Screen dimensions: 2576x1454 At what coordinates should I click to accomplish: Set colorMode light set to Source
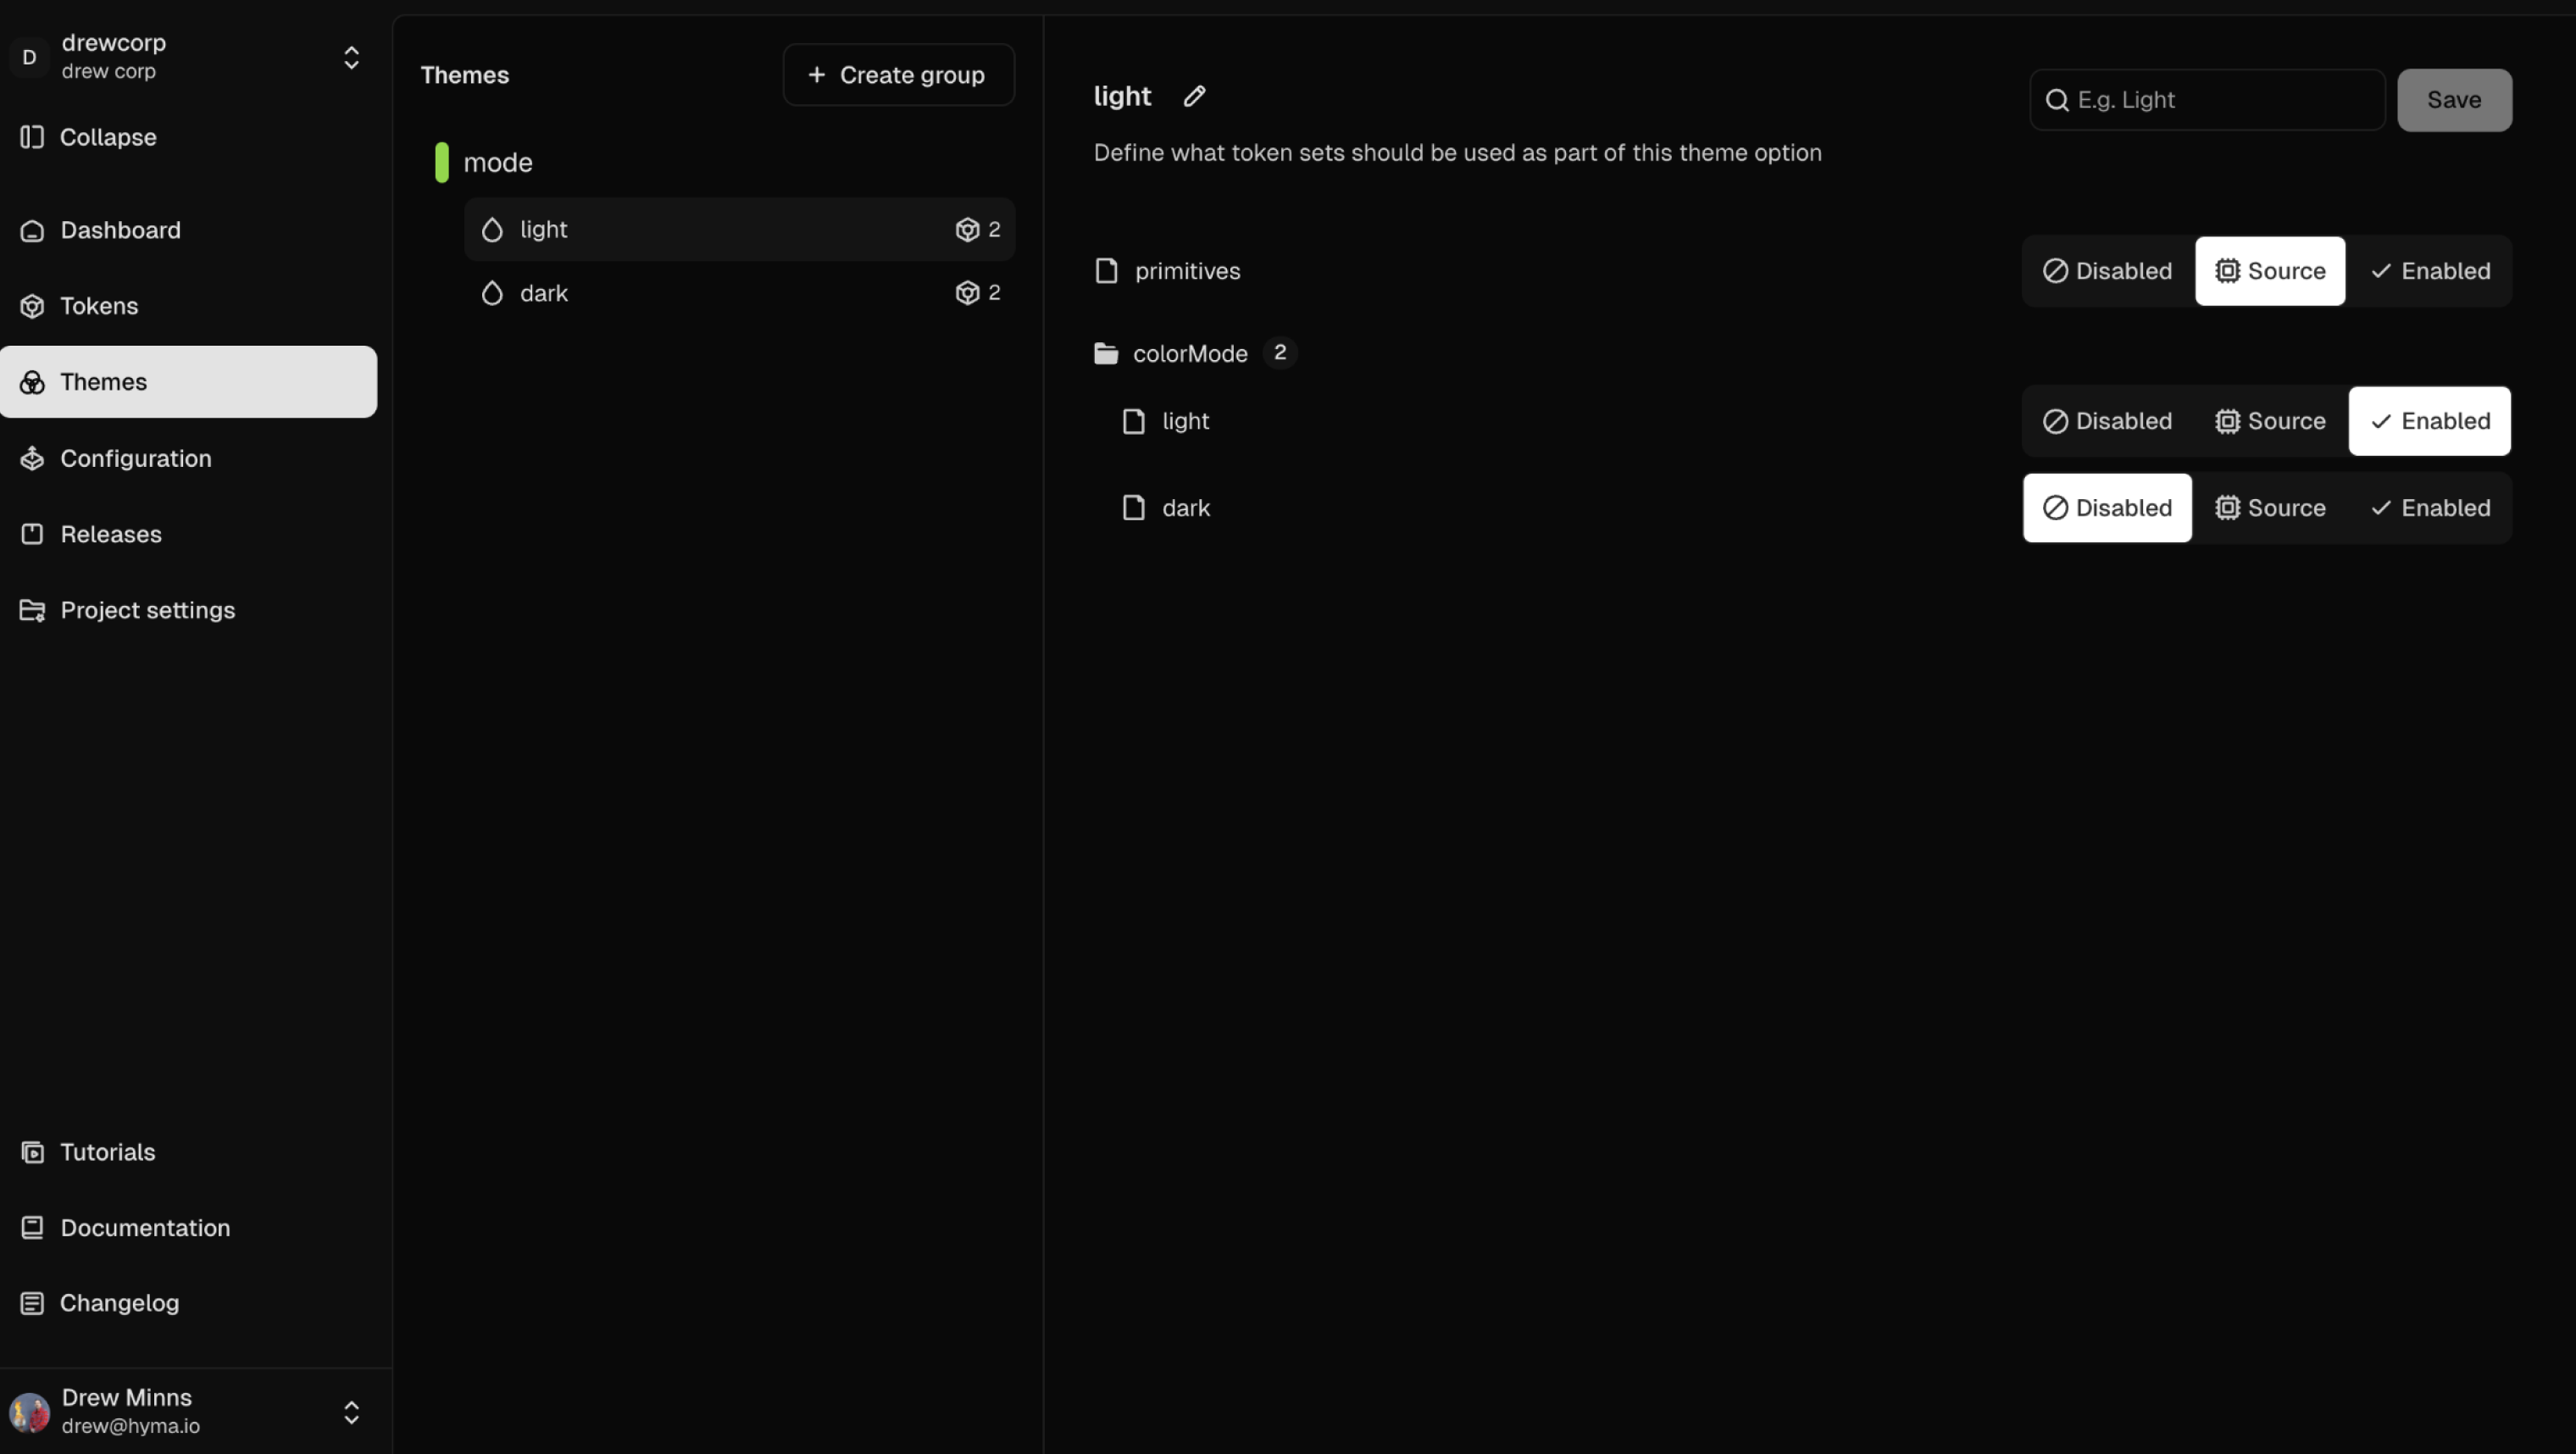pyautogui.click(x=2270, y=421)
